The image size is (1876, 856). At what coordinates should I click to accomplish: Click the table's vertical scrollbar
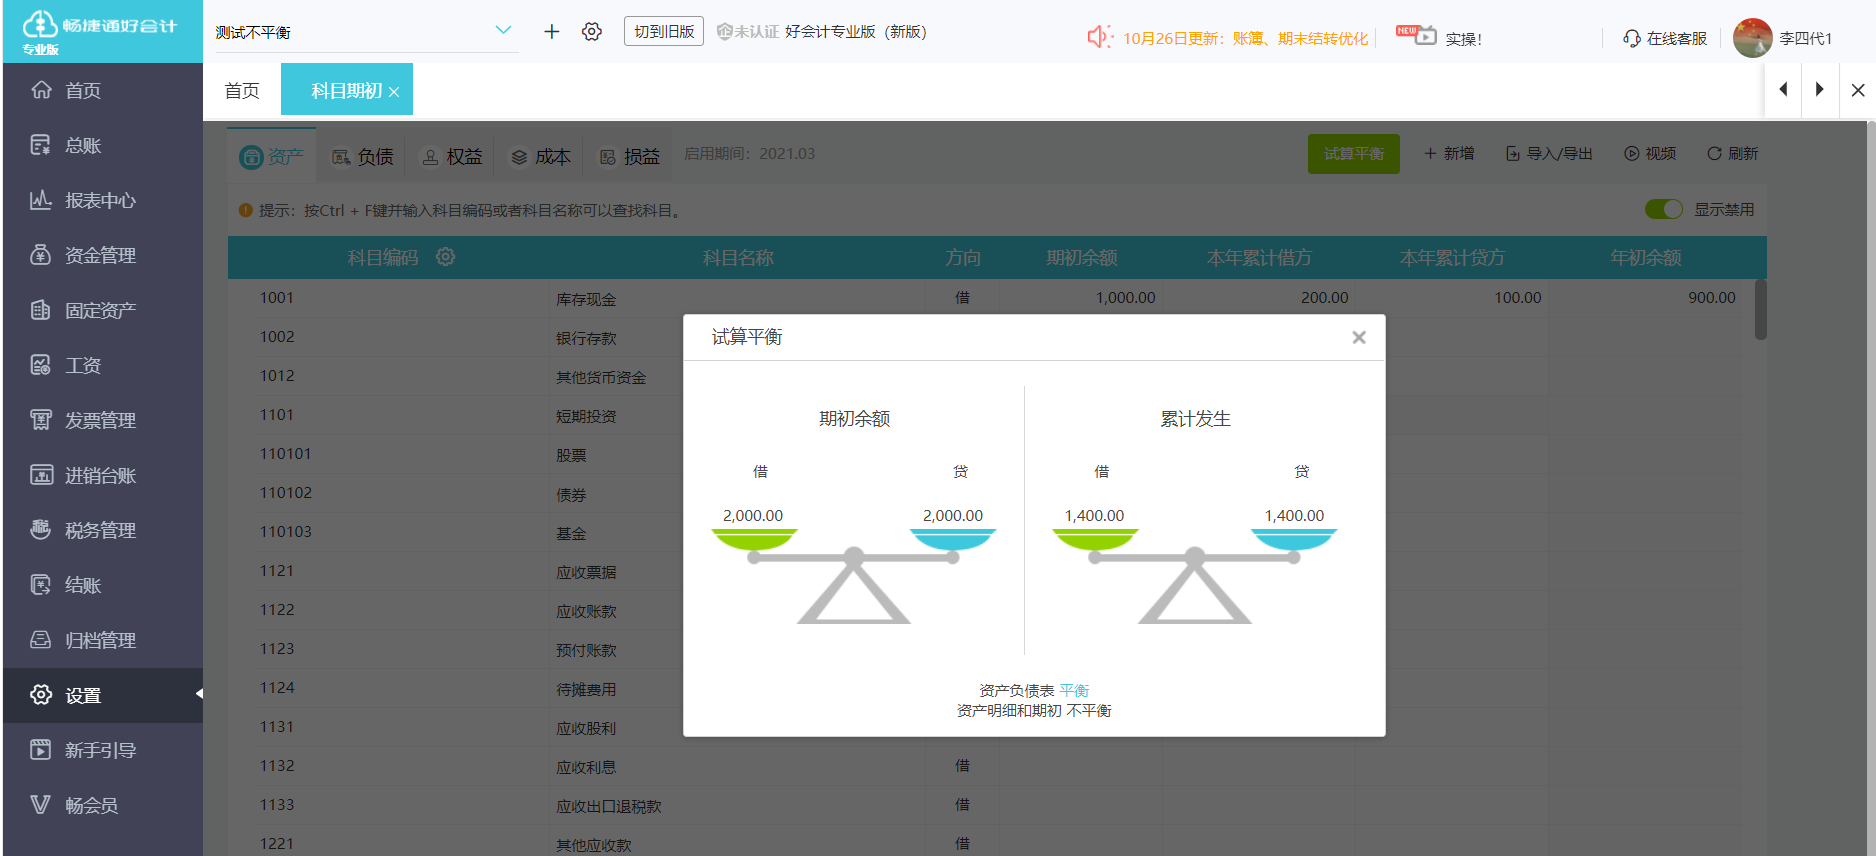[1760, 310]
